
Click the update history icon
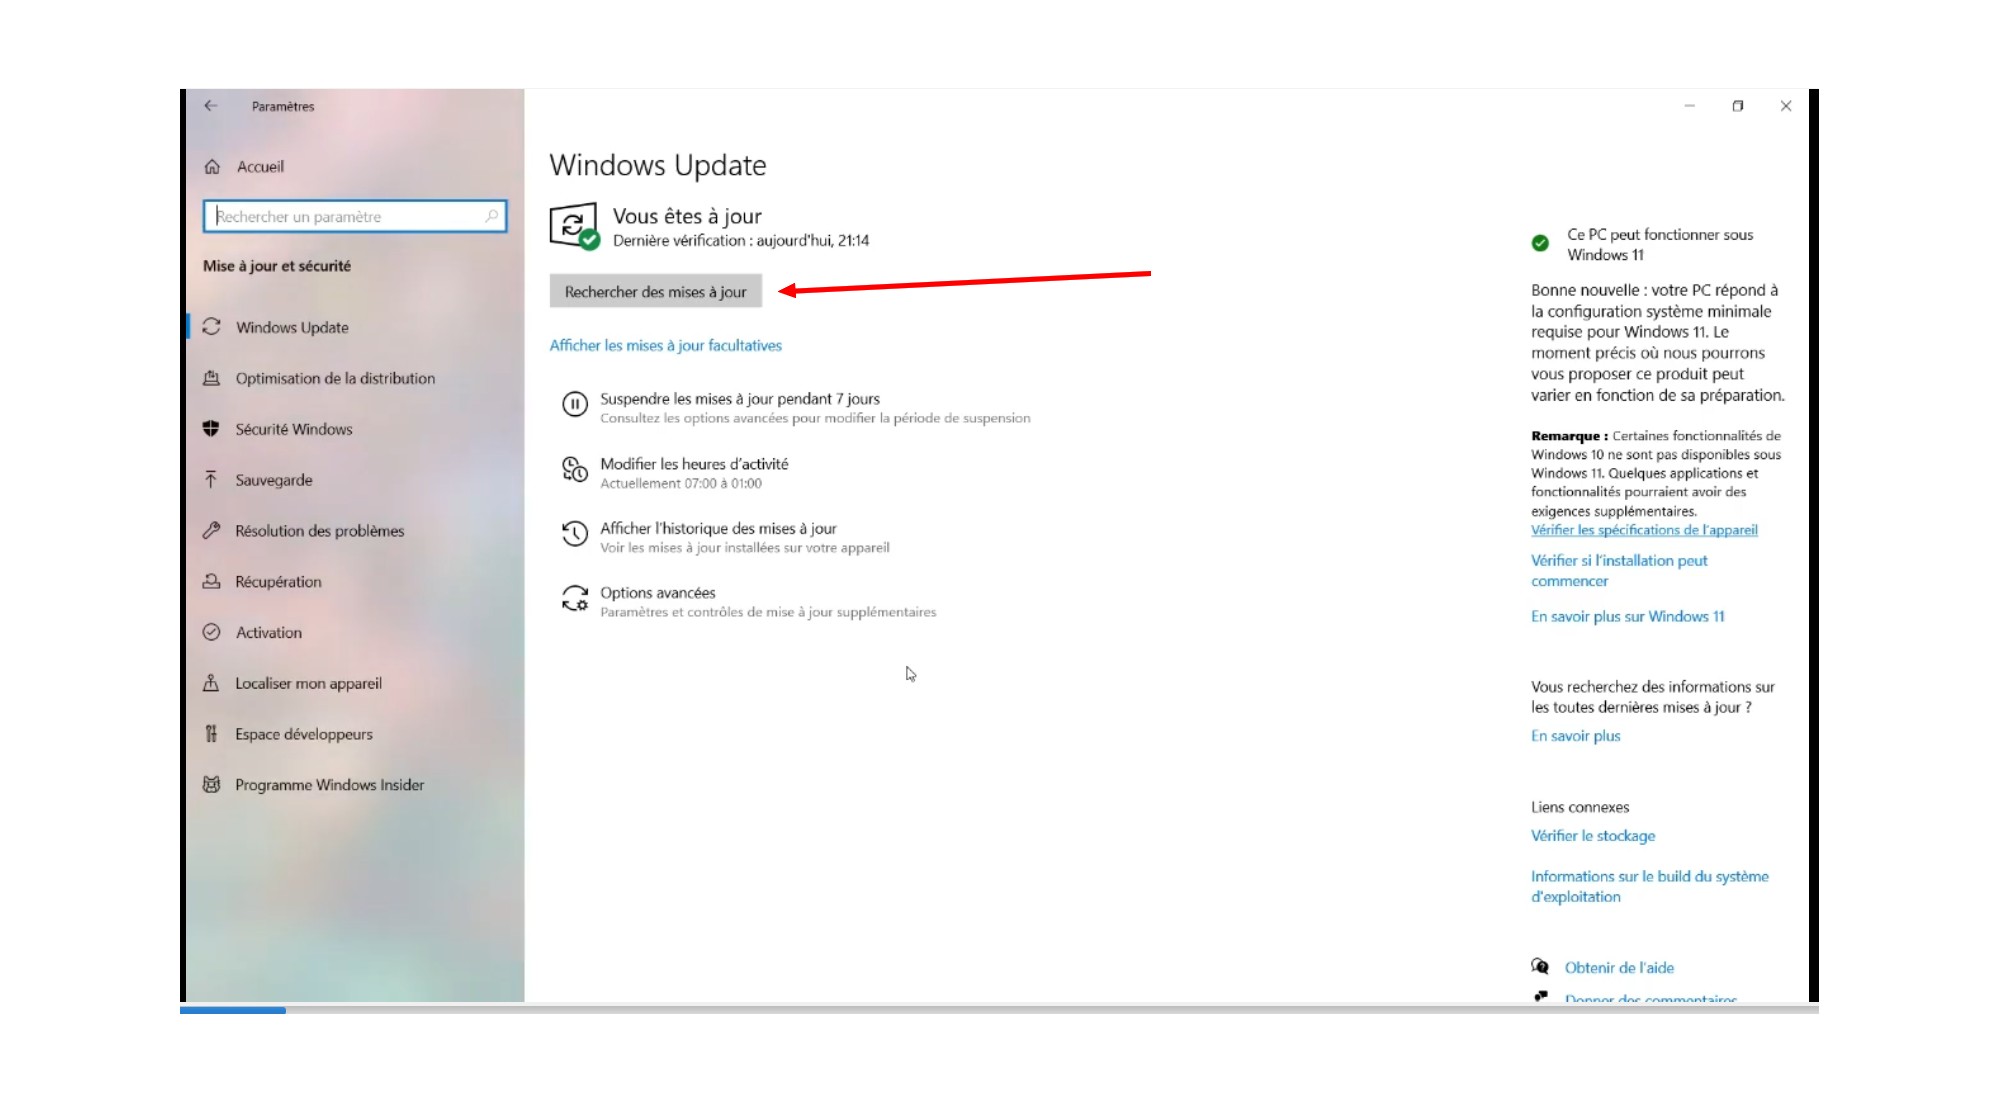click(x=575, y=534)
